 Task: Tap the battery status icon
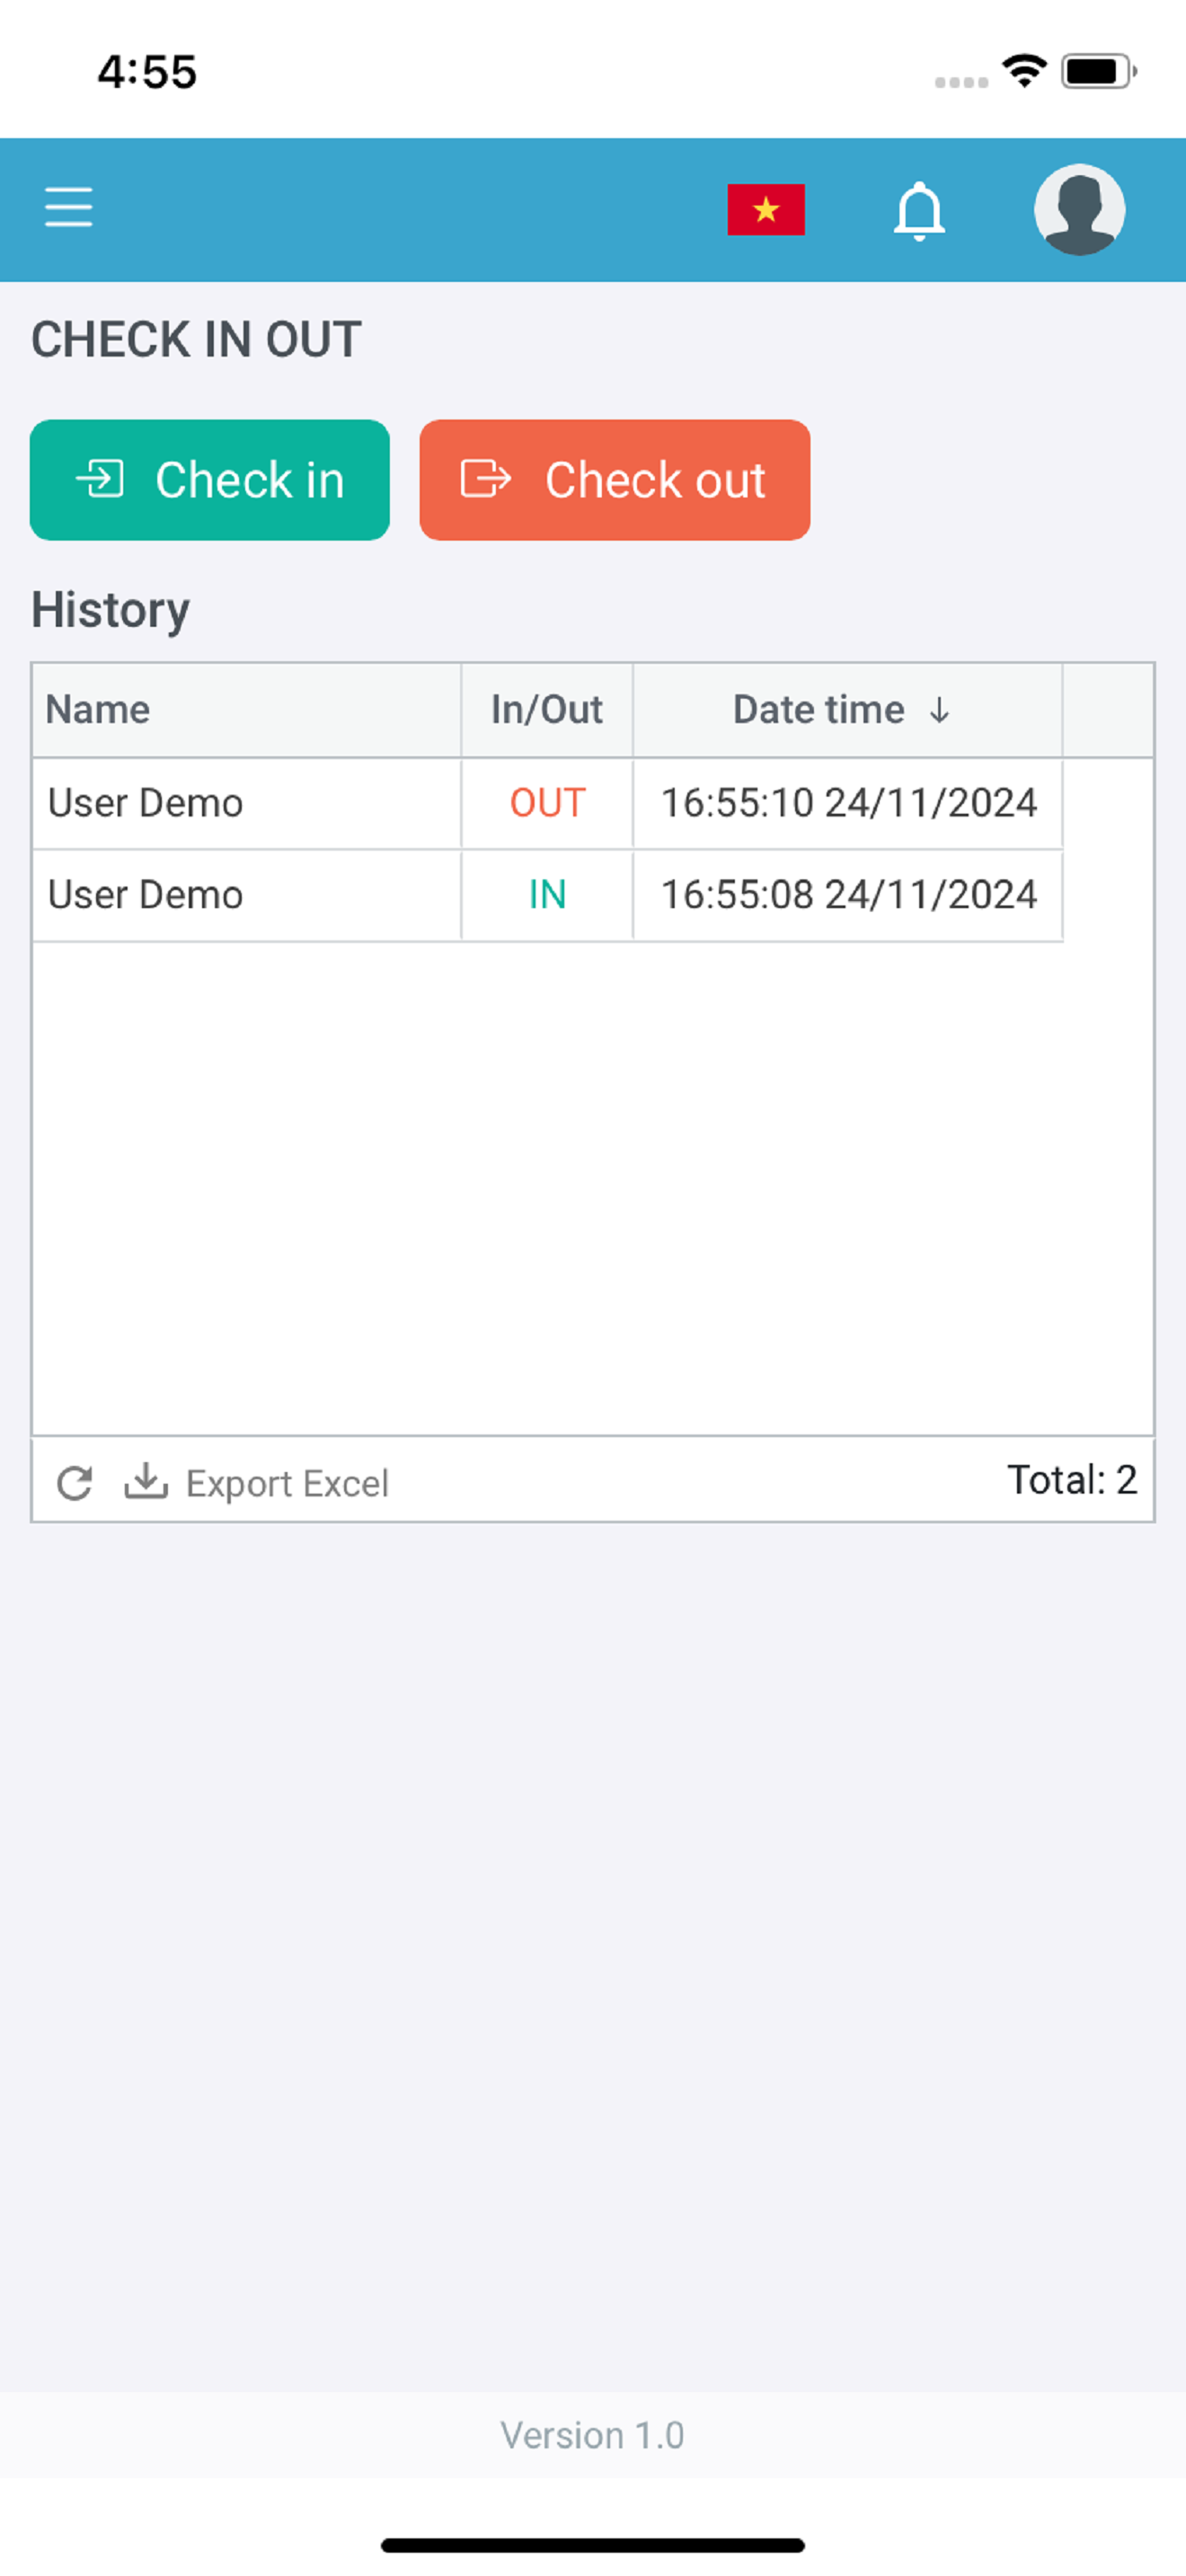[1099, 71]
